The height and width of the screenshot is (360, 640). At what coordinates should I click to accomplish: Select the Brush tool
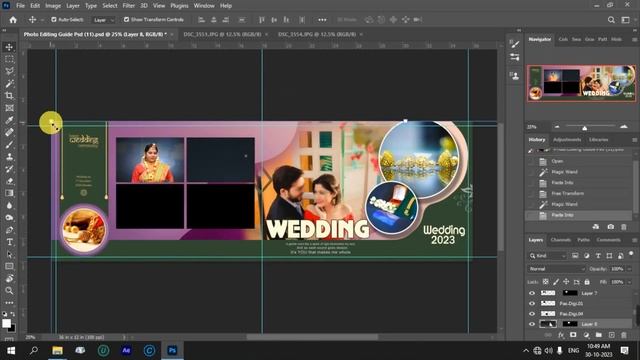9,144
